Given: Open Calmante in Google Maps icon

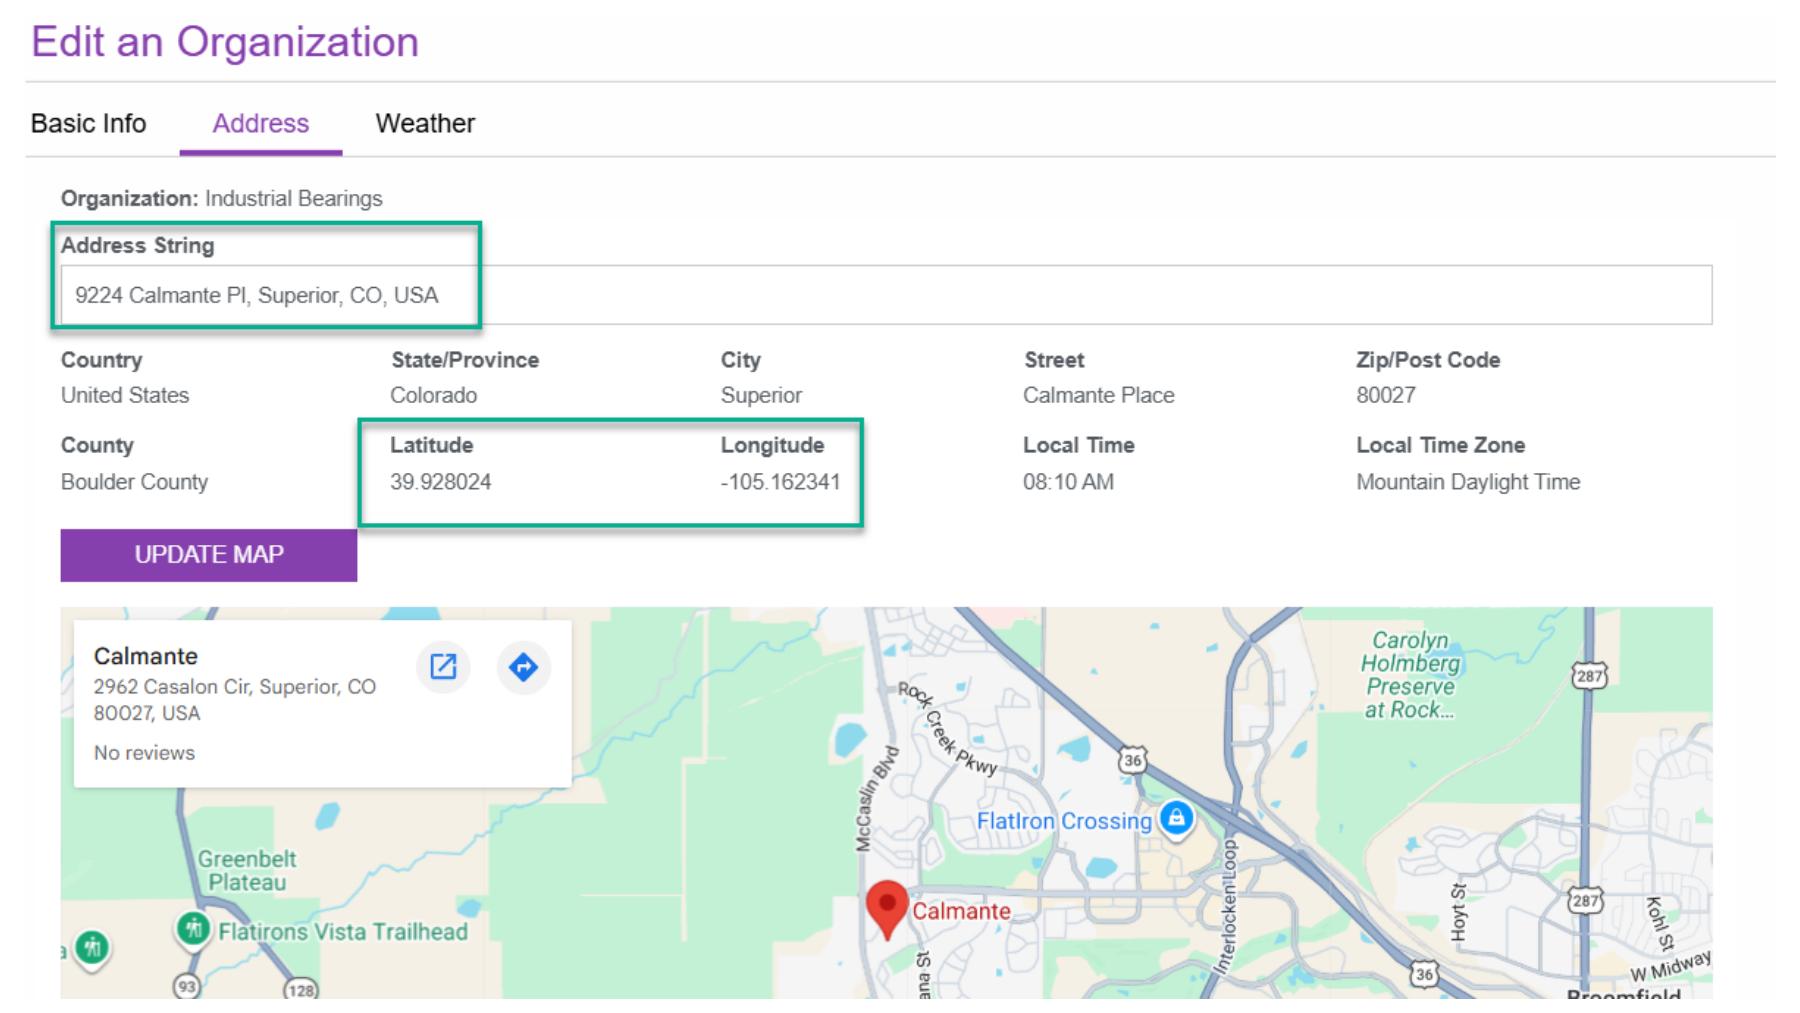Looking at the screenshot, I should 443,667.
